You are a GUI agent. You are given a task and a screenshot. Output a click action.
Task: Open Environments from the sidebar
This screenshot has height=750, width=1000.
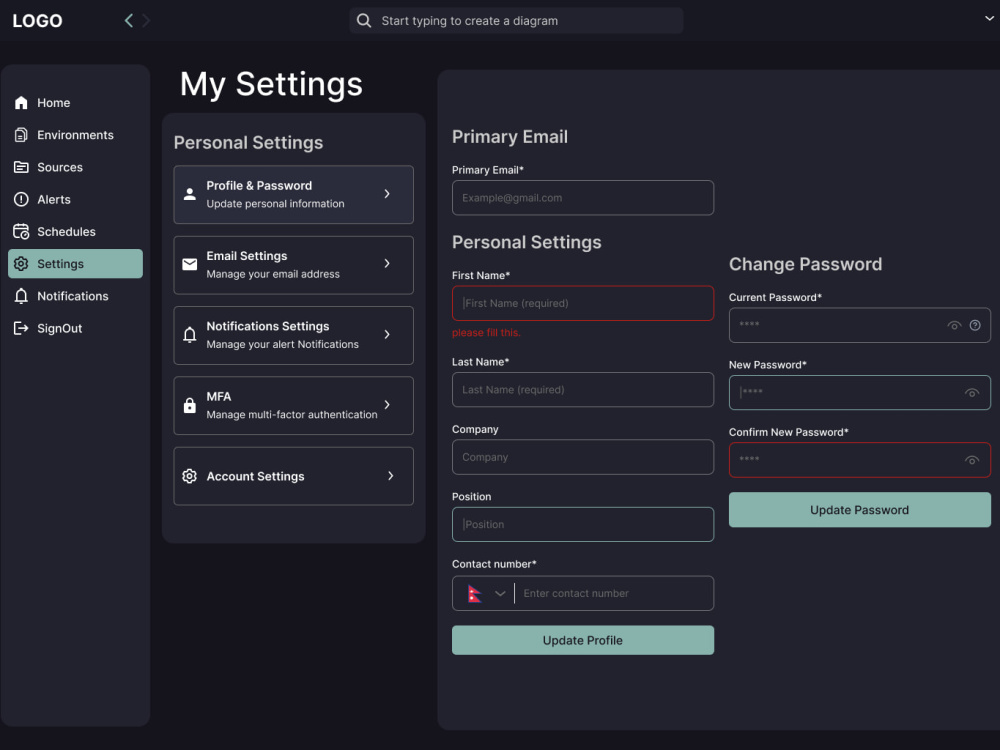click(75, 135)
